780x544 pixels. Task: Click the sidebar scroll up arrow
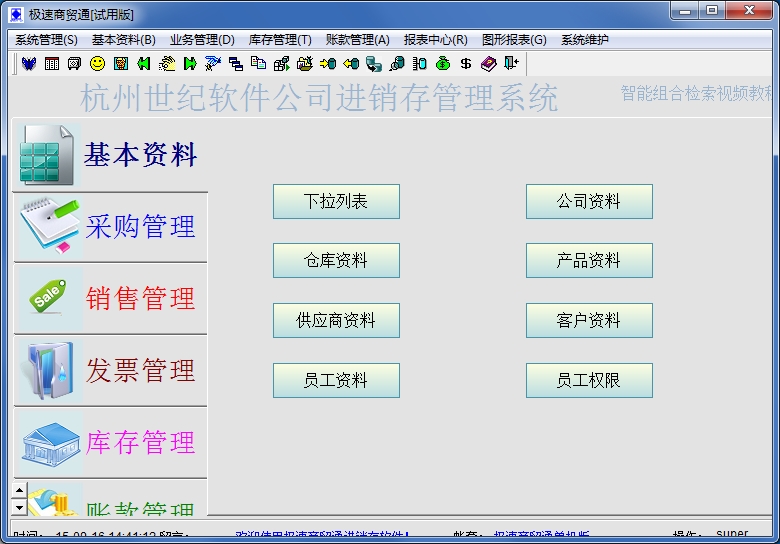(x=19, y=490)
